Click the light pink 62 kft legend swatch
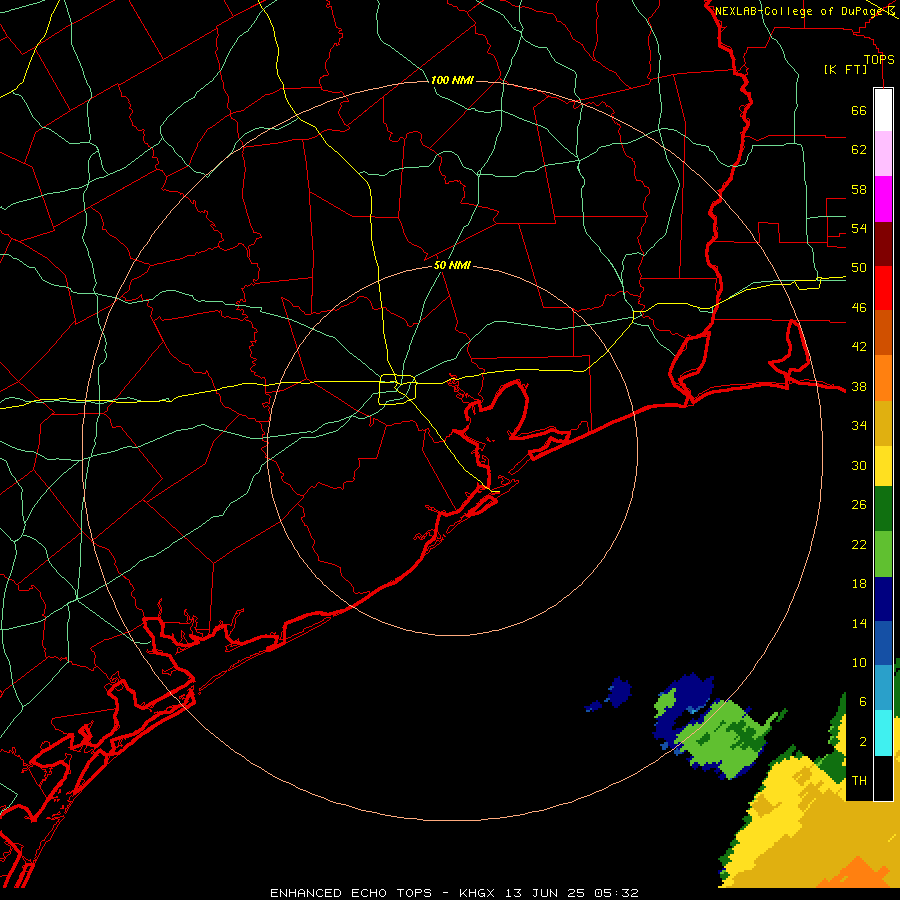The width and height of the screenshot is (900, 900). click(x=883, y=154)
